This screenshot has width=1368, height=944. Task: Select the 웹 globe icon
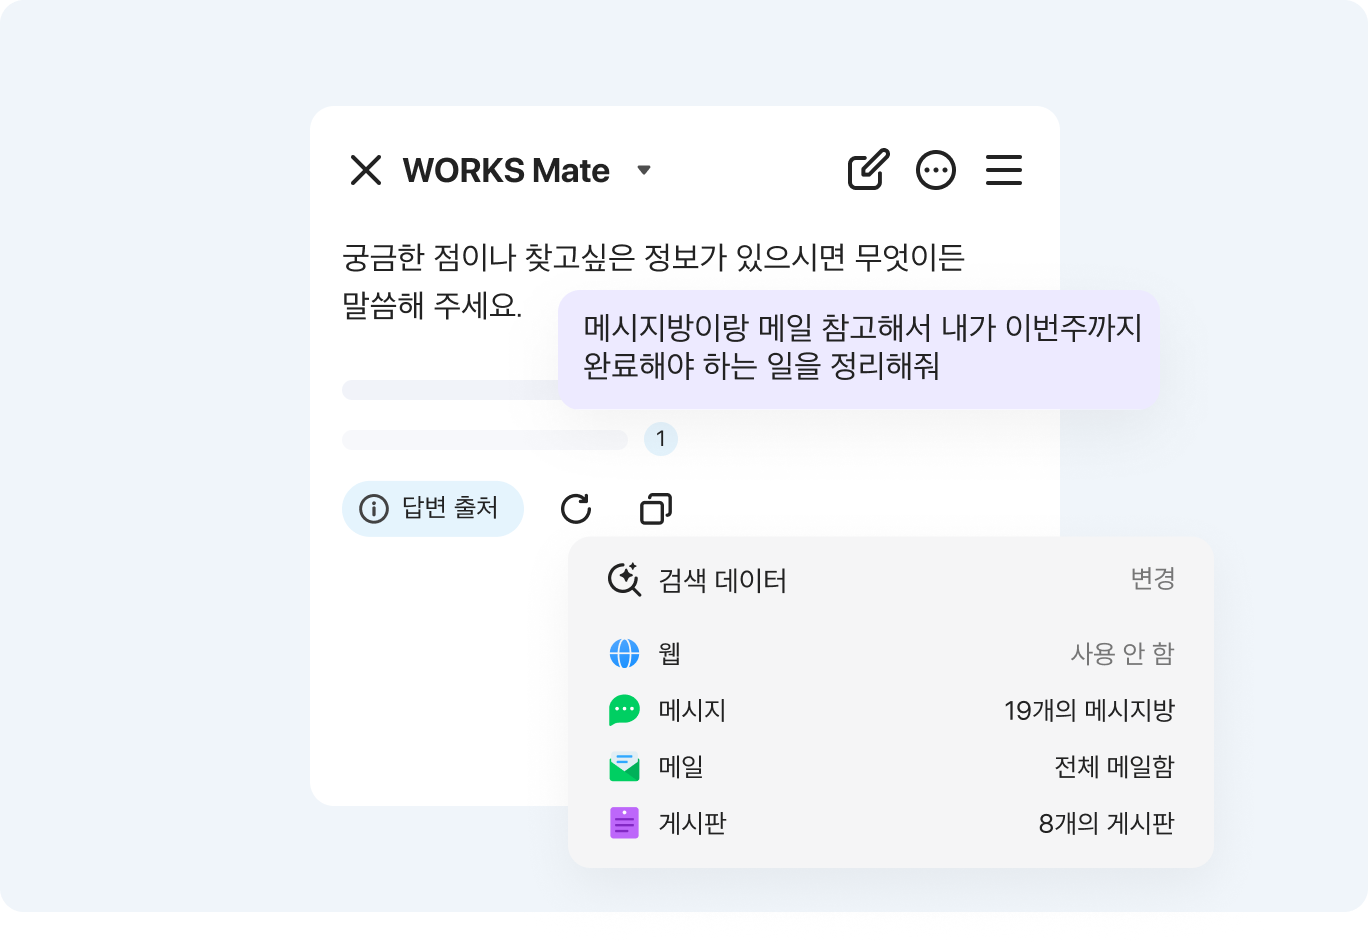click(624, 654)
